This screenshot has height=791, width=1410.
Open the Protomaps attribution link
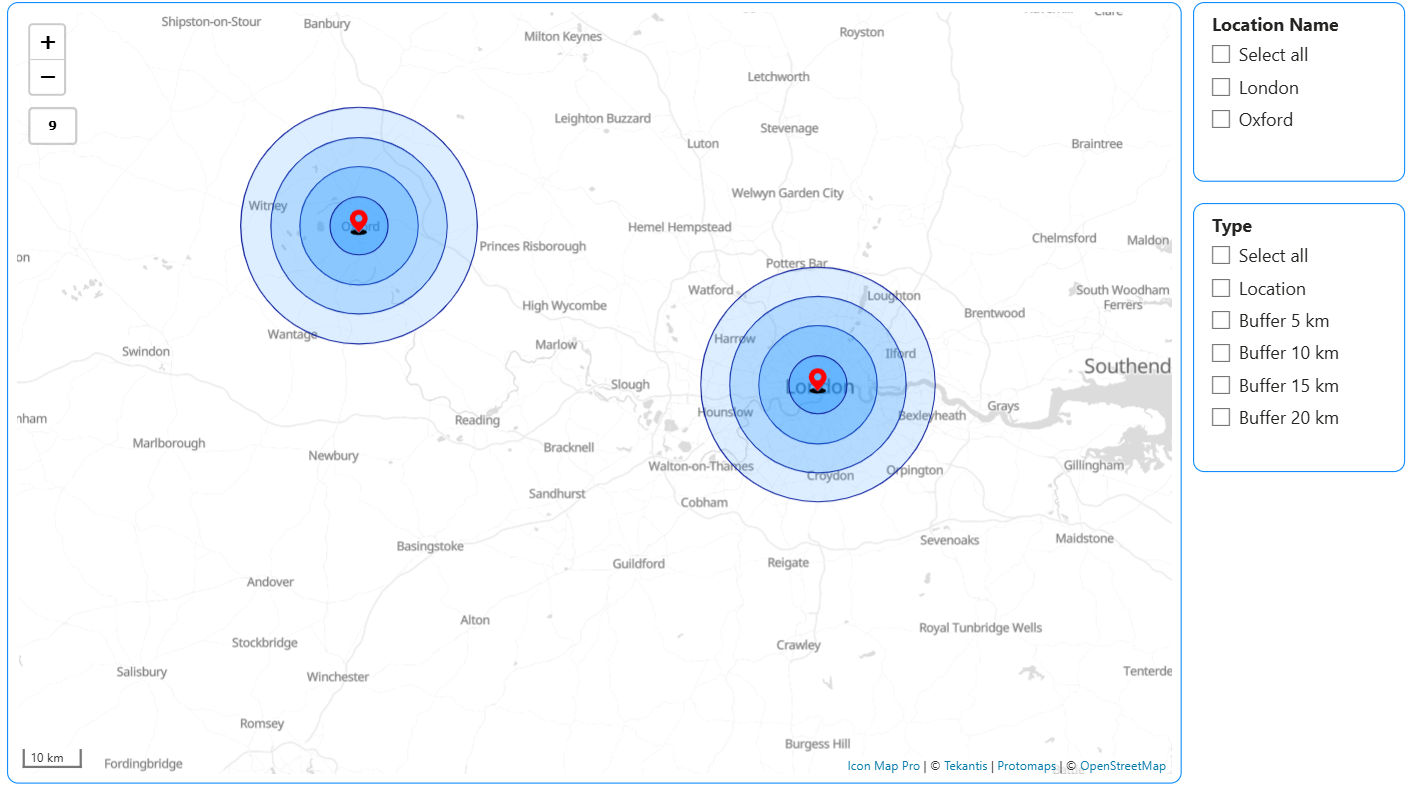(x=1026, y=765)
